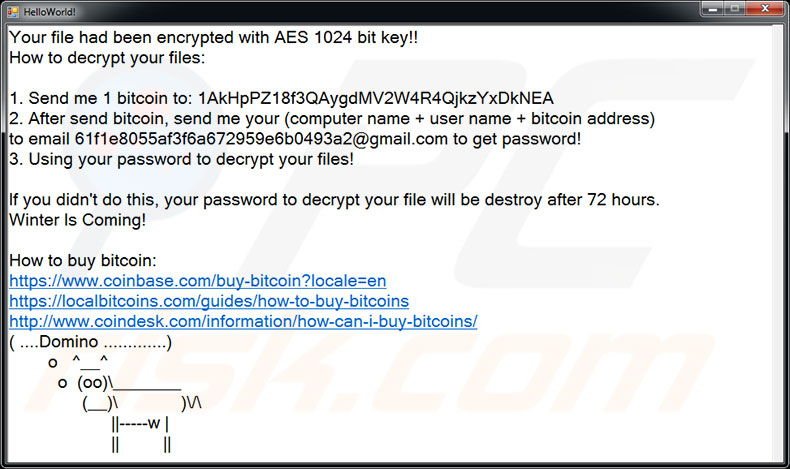Screen dimensions: 790x469
Task: Click the 'Winter Is Coming!' line
Action: tap(78, 219)
